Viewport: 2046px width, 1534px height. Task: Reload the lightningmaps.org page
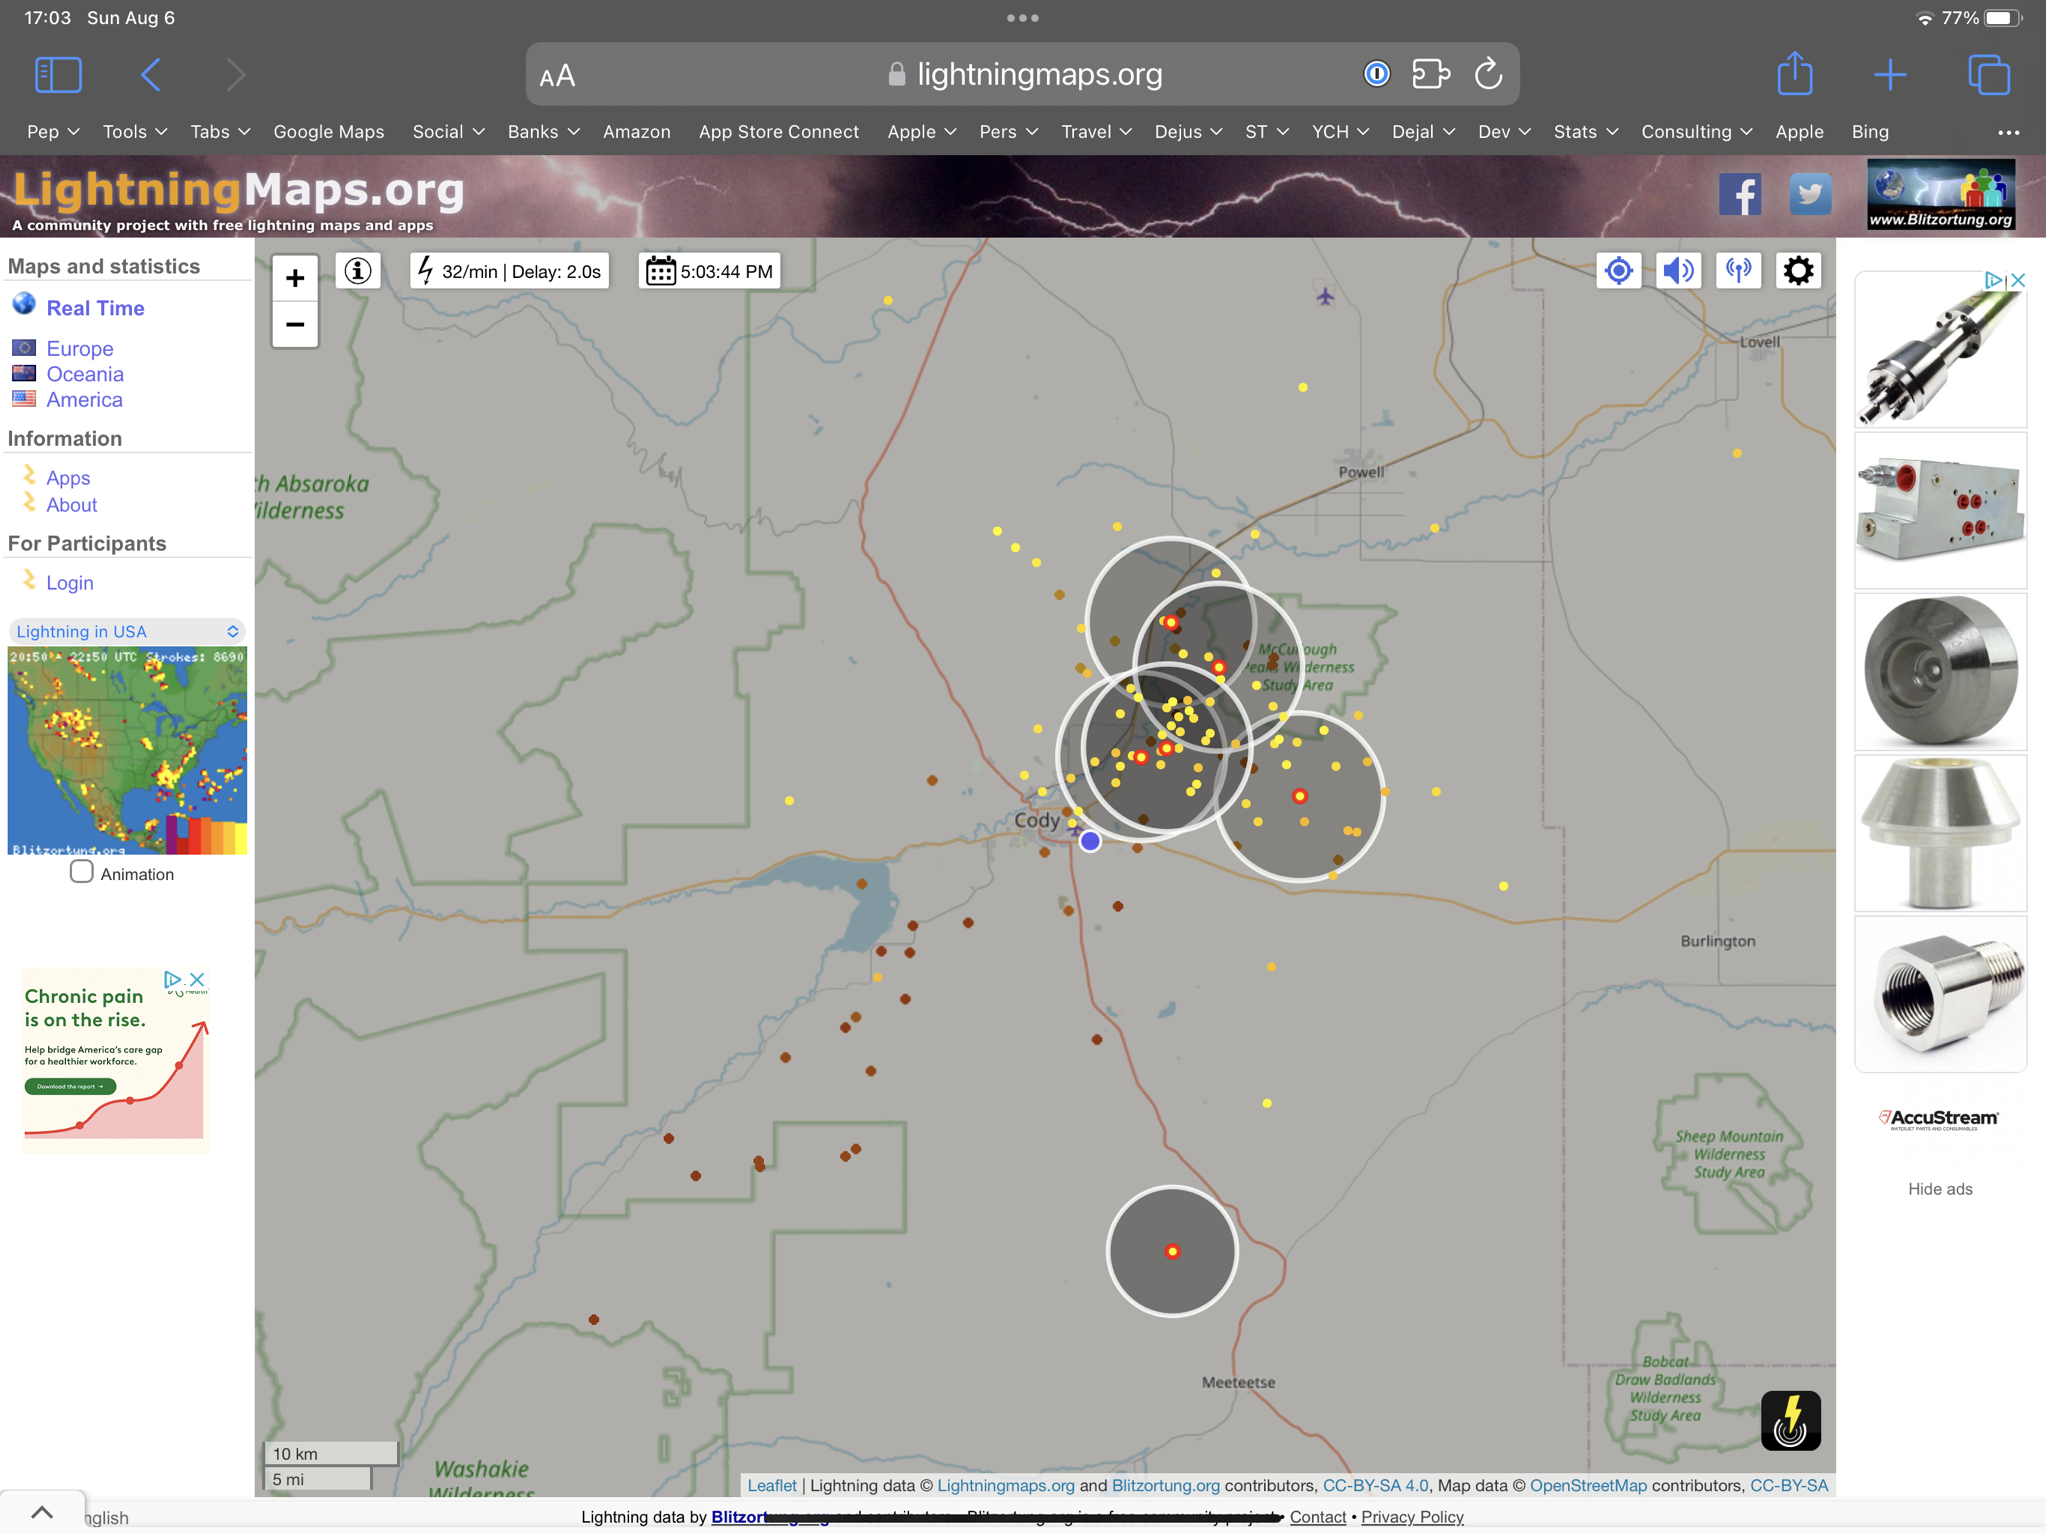(x=1489, y=74)
